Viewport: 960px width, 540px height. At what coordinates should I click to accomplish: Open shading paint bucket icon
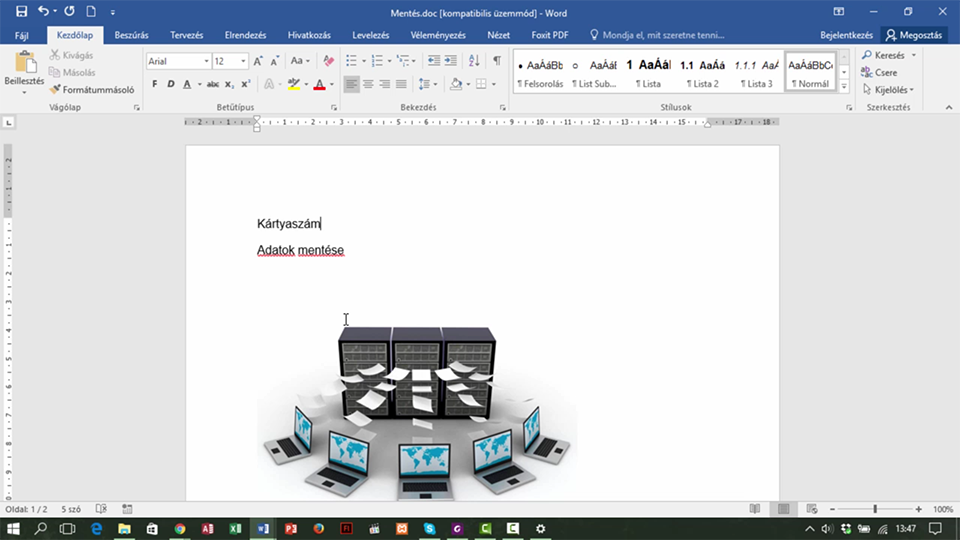[x=456, y=84]
